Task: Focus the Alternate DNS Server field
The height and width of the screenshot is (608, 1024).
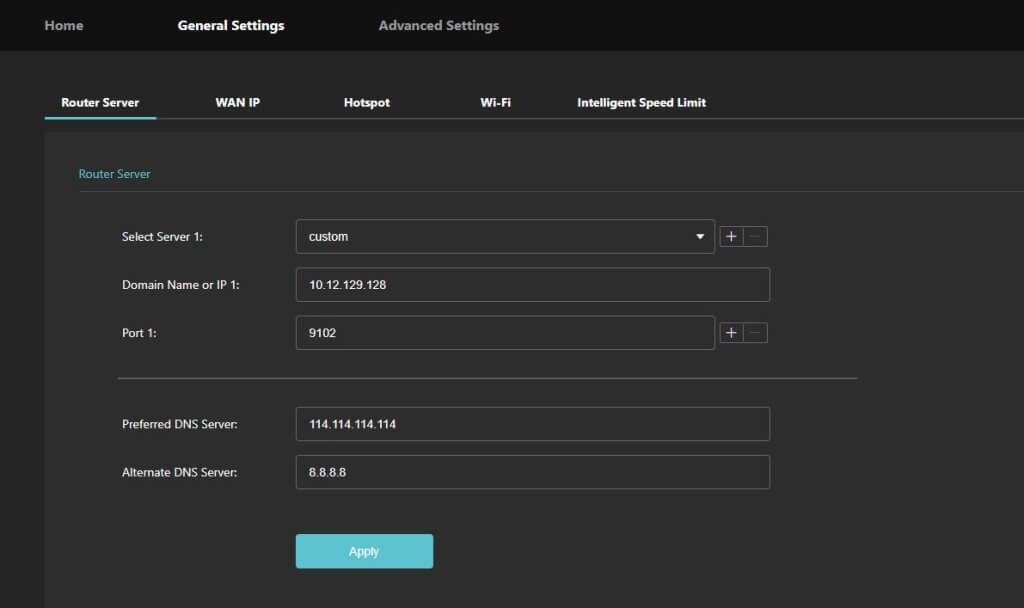Action: coord(533,472)
